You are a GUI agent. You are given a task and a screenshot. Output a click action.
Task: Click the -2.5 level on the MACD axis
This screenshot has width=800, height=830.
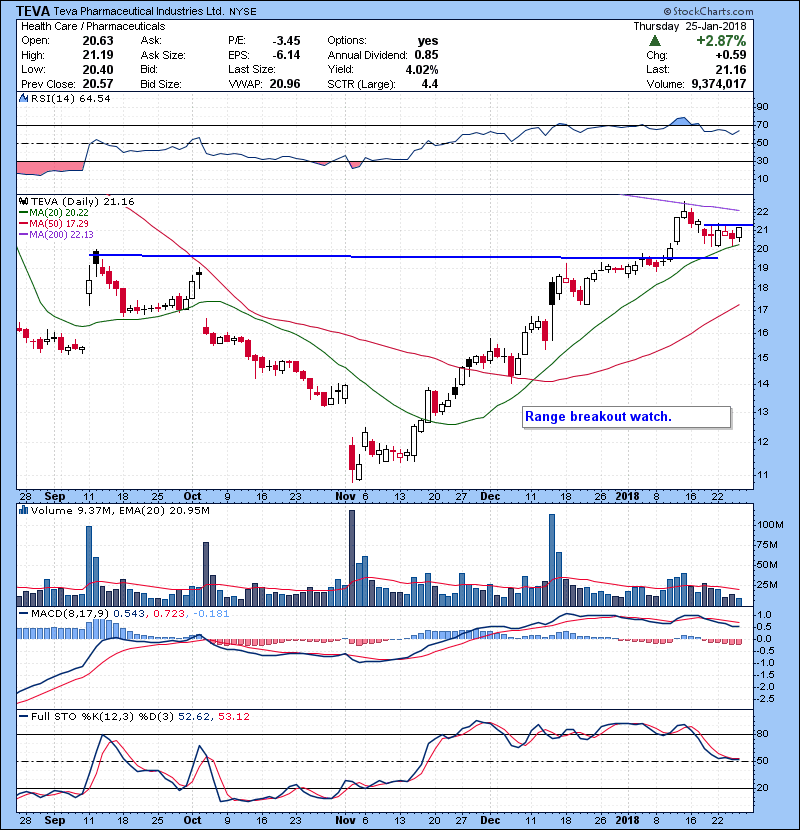pos(765,699)
